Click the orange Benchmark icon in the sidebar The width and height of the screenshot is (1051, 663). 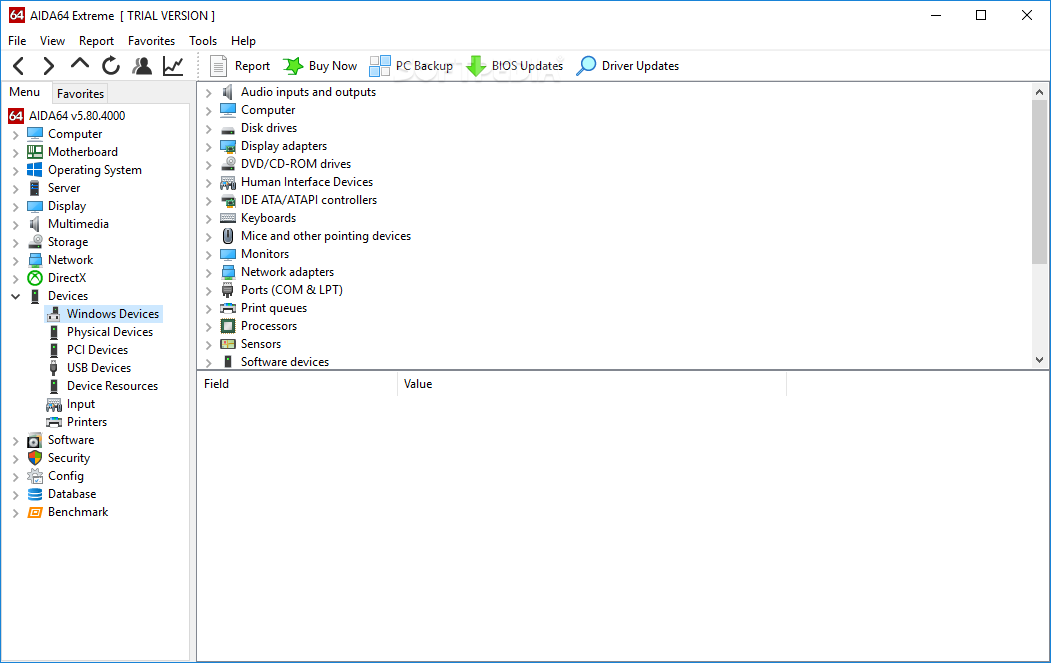click(35, 512)
